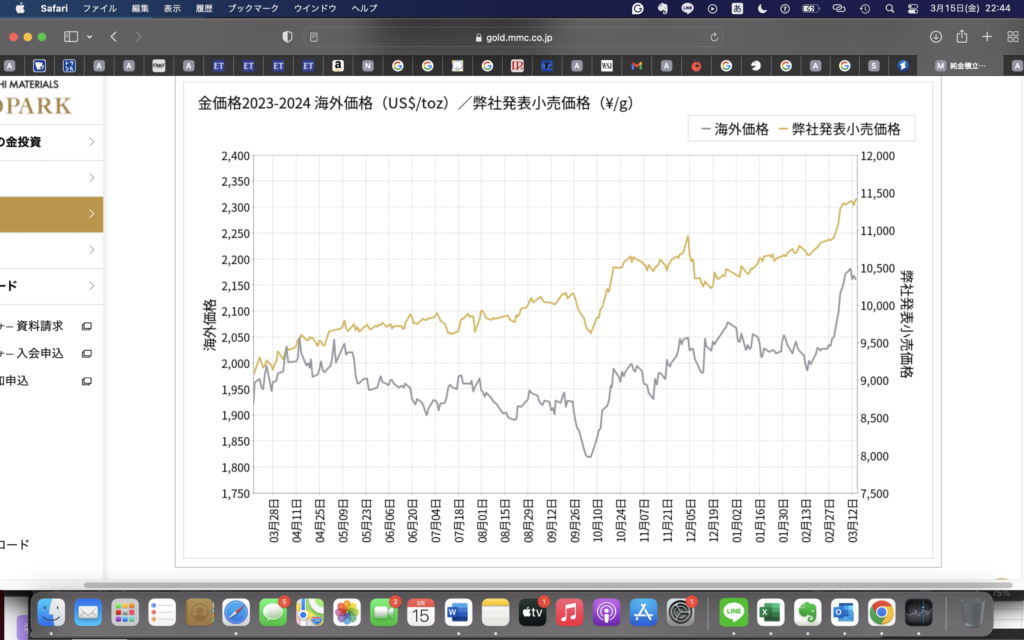This screenshot has height=640, width=1024.
Task: Toggle the 海外価格 series in the chart legend
Action: click(740, 128)
